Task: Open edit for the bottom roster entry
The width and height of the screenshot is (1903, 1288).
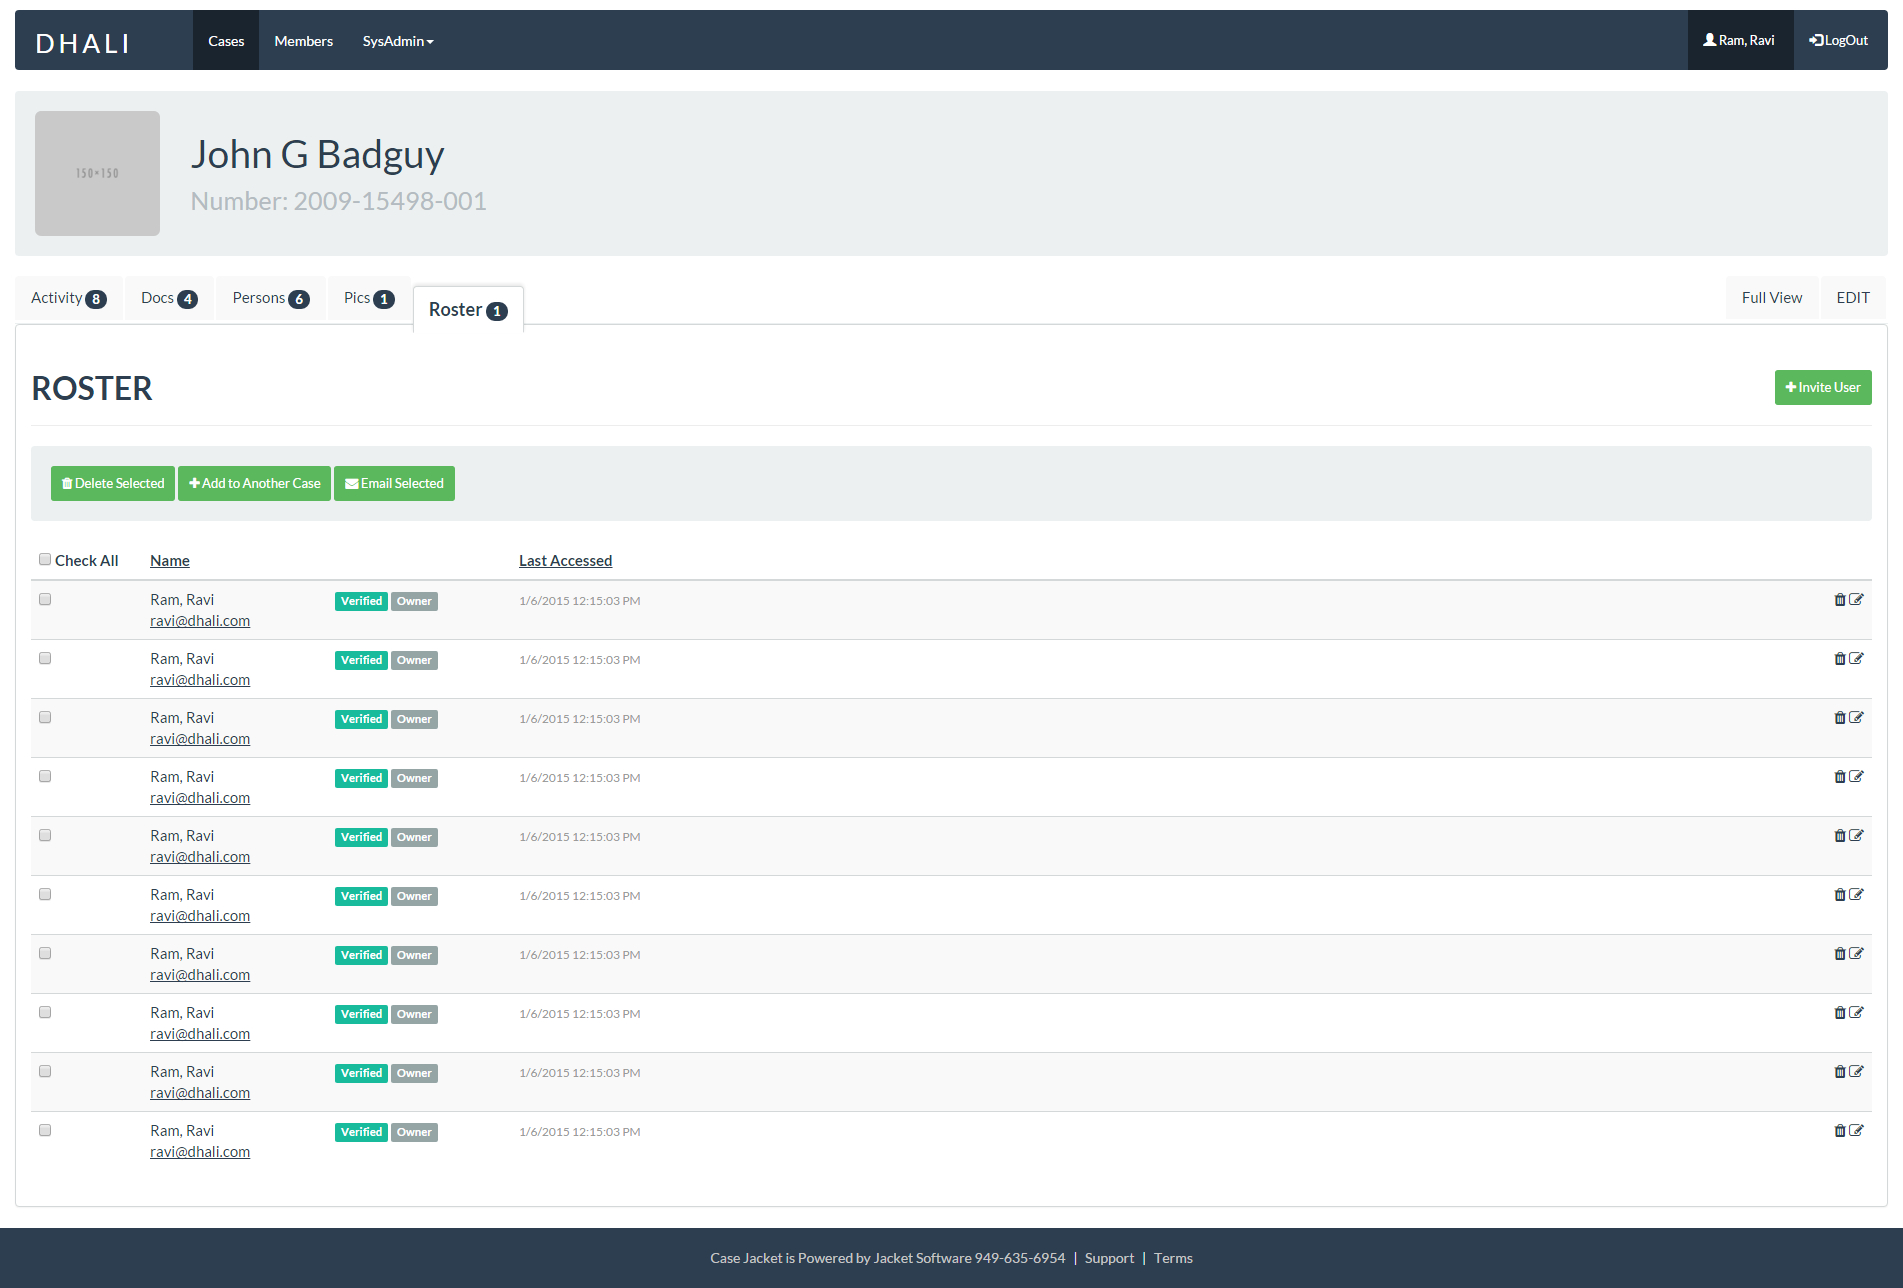Action: coord(1857,1130)
